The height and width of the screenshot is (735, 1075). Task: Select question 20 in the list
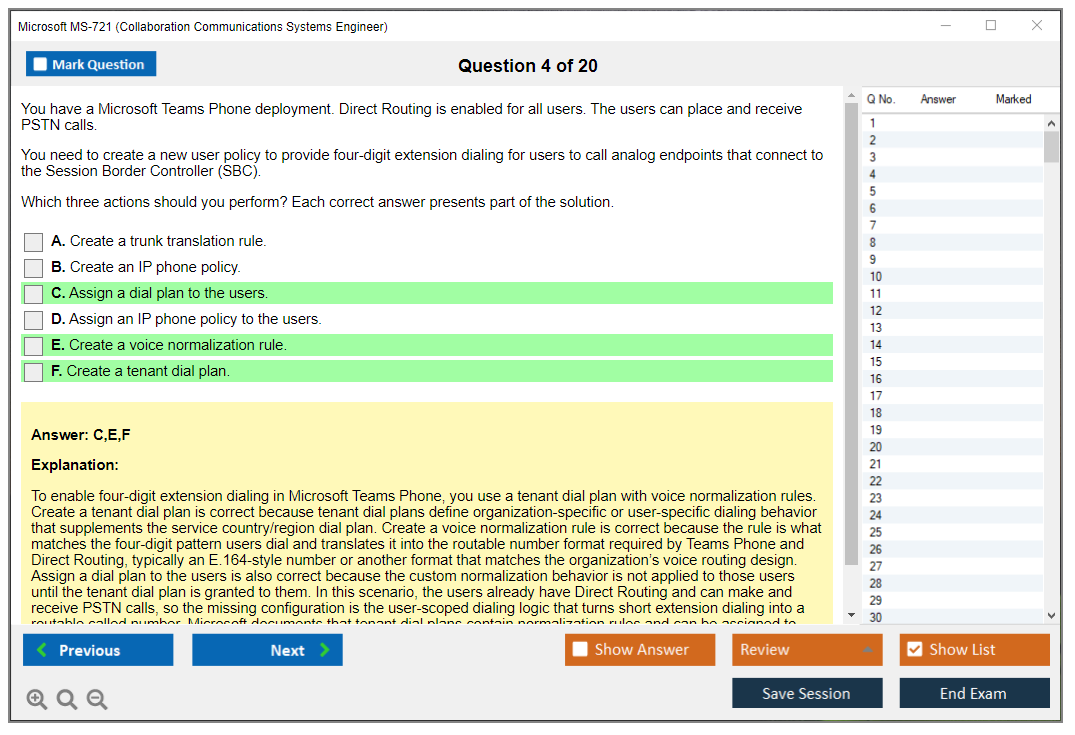point(953,447)
